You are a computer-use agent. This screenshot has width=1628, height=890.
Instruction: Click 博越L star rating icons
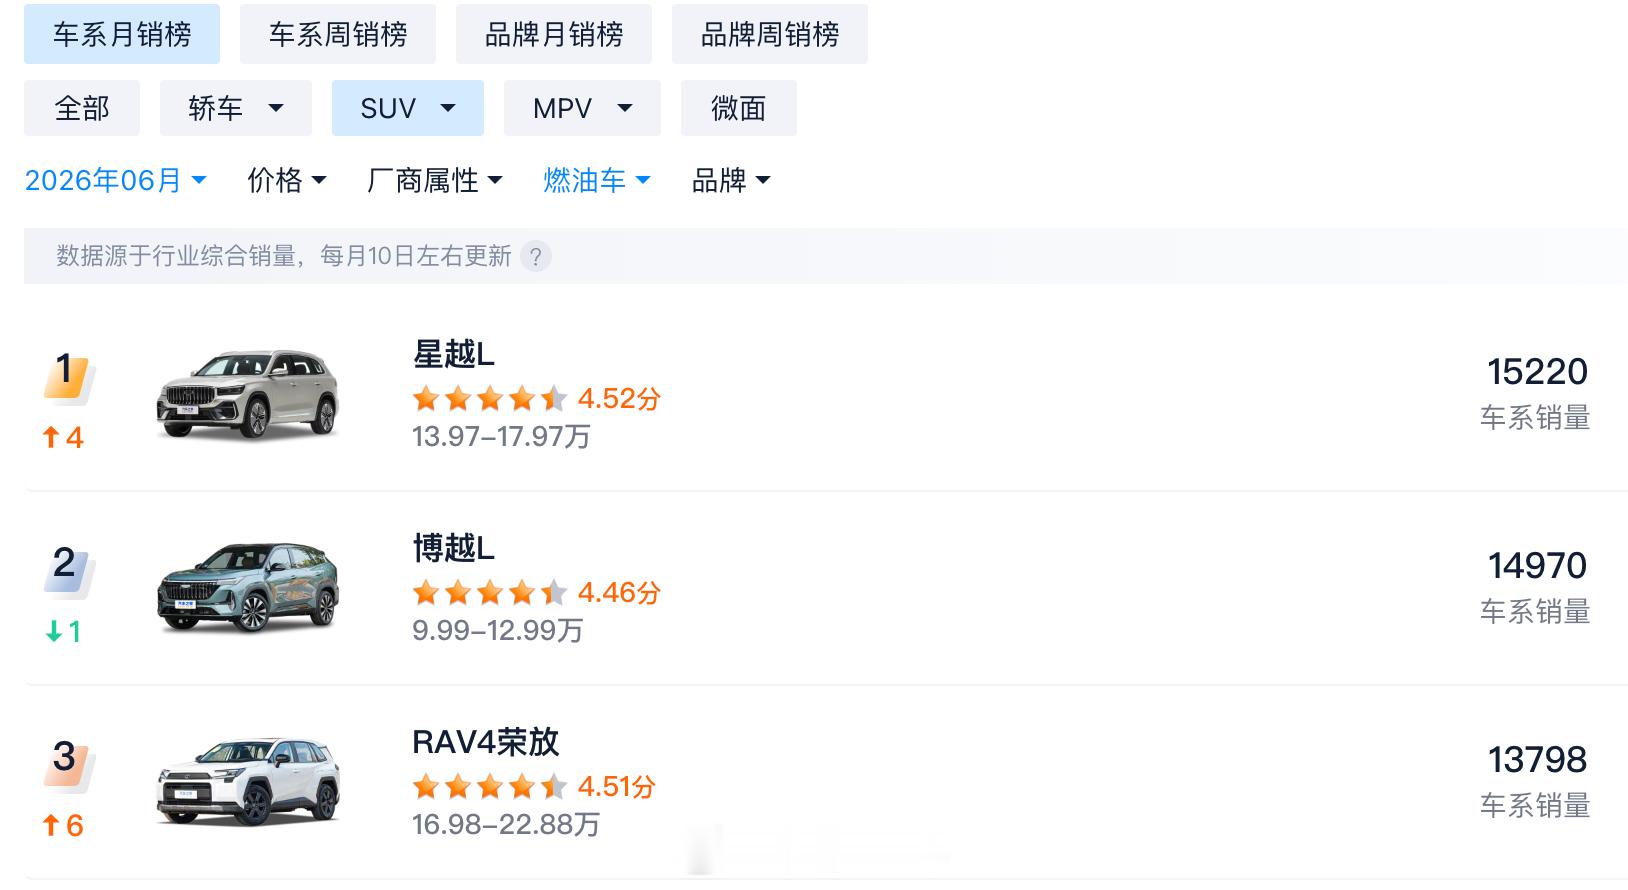(490, 593)
